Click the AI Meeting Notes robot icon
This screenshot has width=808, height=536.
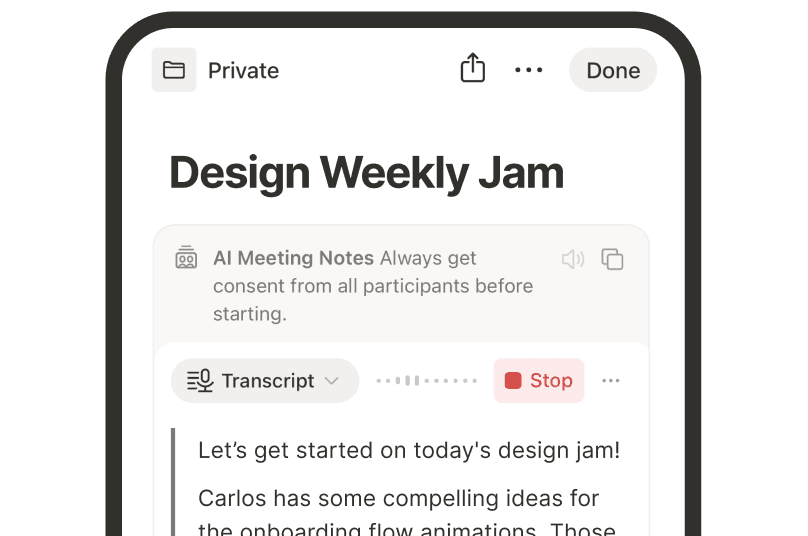186,258
